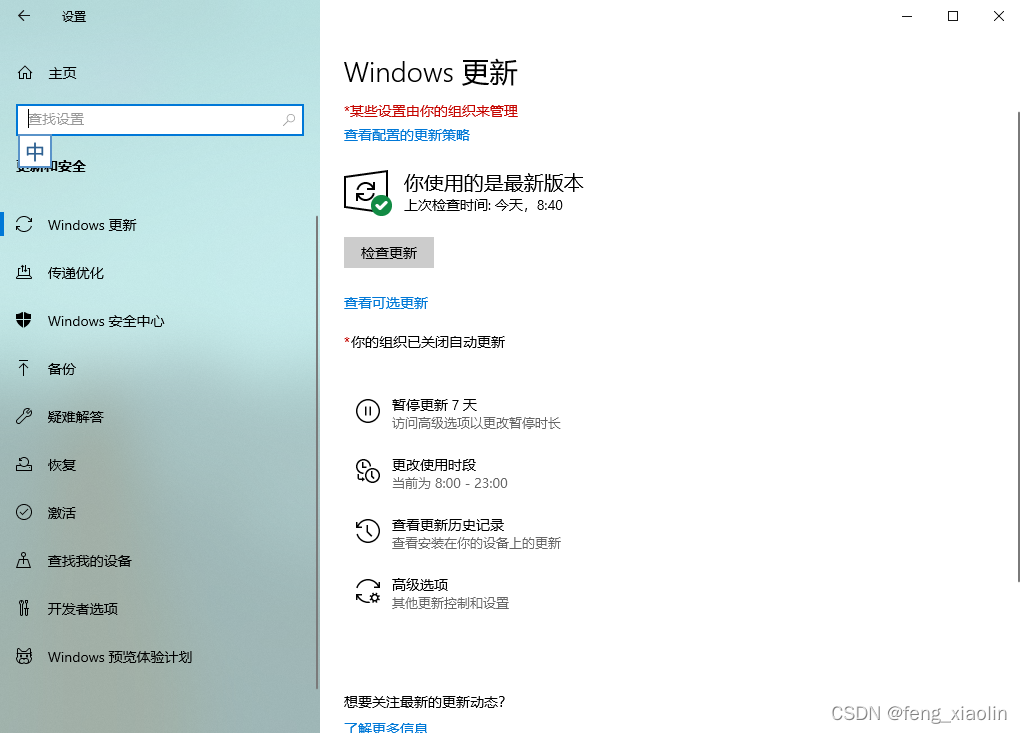The height and width of the screenshot is (733, 1022).
Task: Click the pause icon for 暂停更新 7 天
Action: pyautogui.click(x=368, y=411)
